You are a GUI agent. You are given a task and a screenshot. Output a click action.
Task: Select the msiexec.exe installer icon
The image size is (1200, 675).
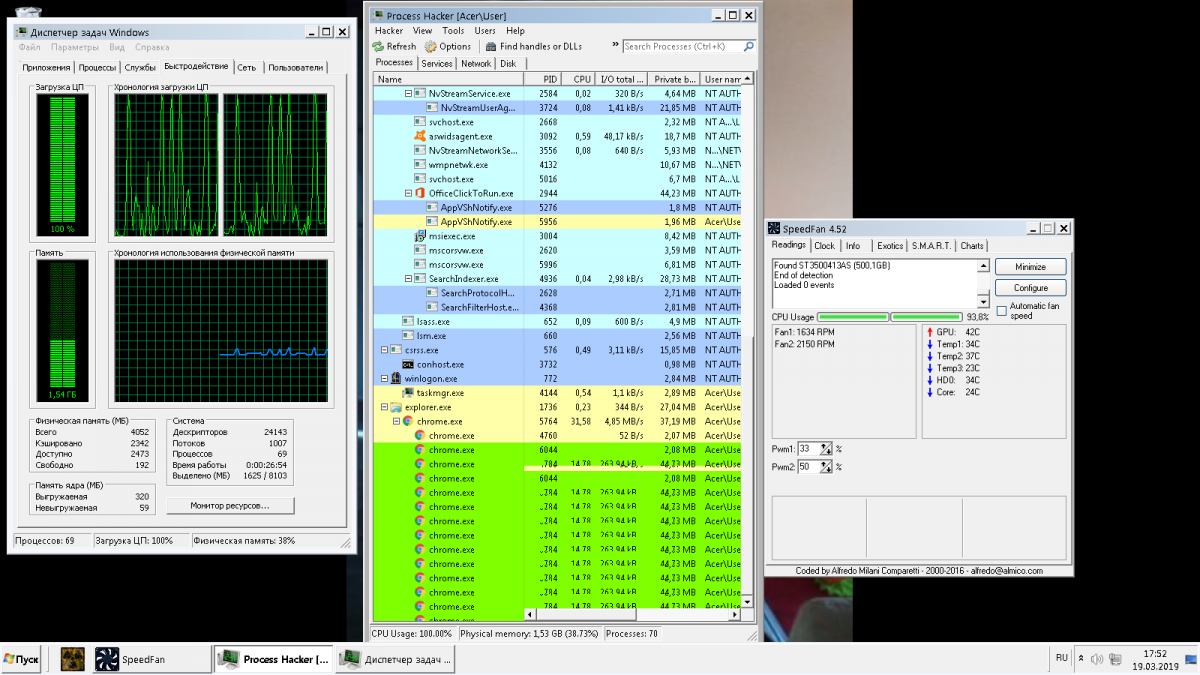tap(420, 236)
